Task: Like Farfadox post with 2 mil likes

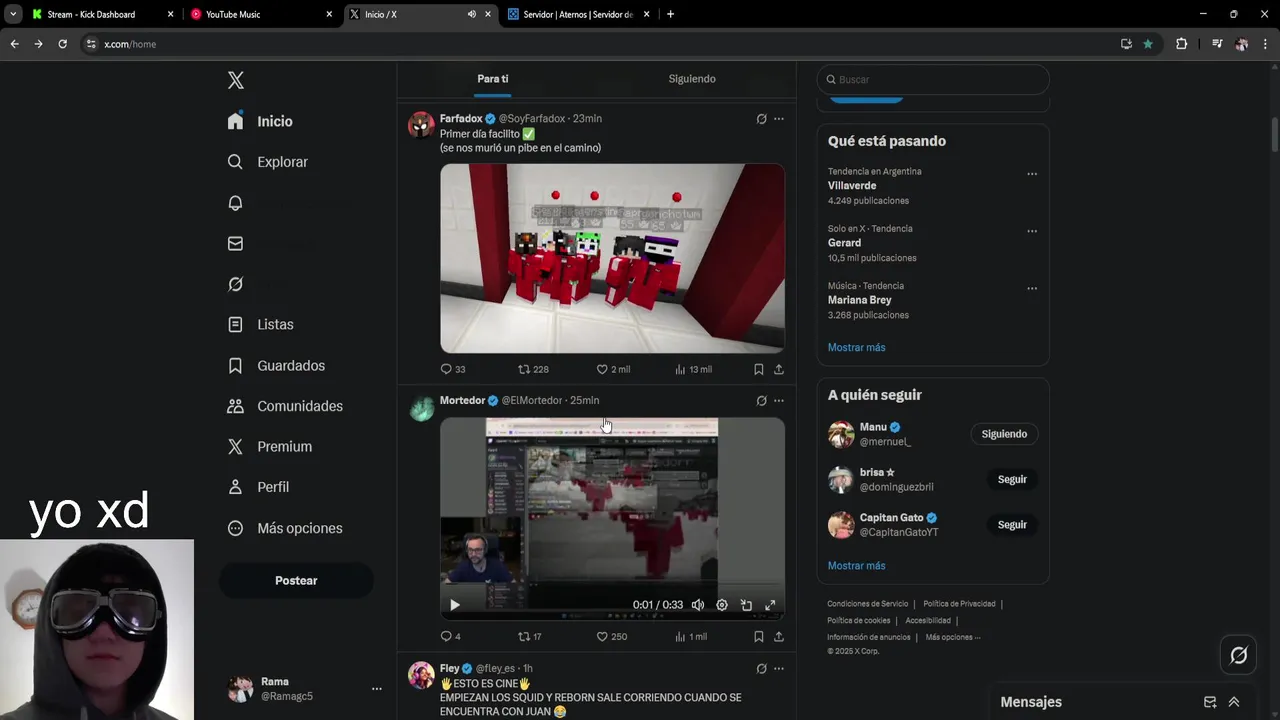Action: click(613, 369)
